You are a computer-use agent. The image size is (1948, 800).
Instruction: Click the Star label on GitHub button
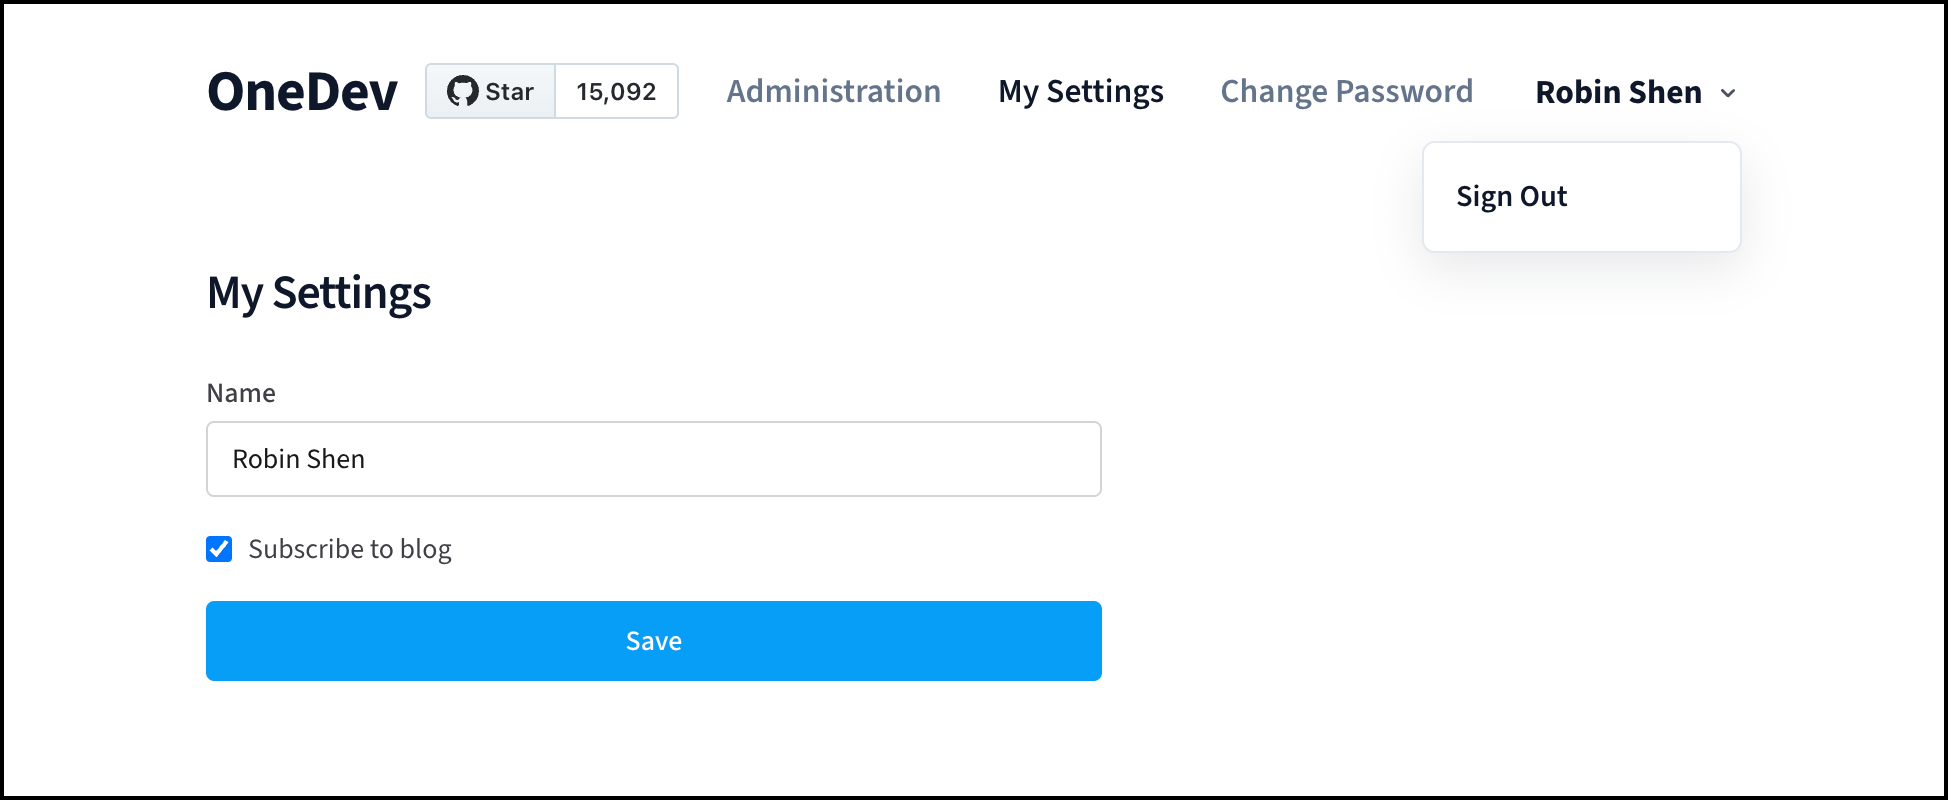pyautogui.click(x=509, y=92)
